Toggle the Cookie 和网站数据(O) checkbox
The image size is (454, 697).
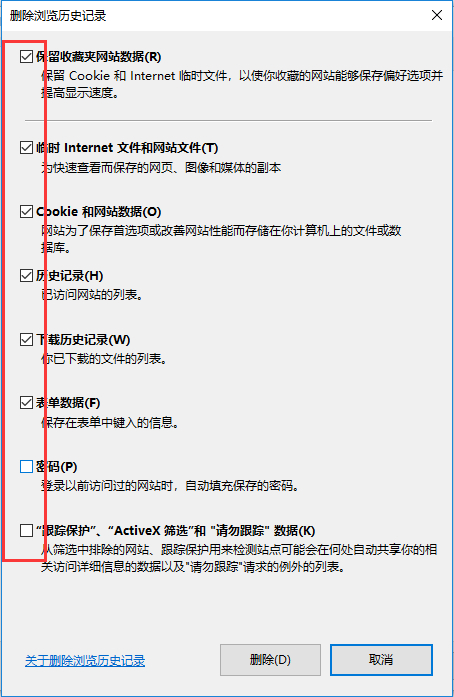26,212
